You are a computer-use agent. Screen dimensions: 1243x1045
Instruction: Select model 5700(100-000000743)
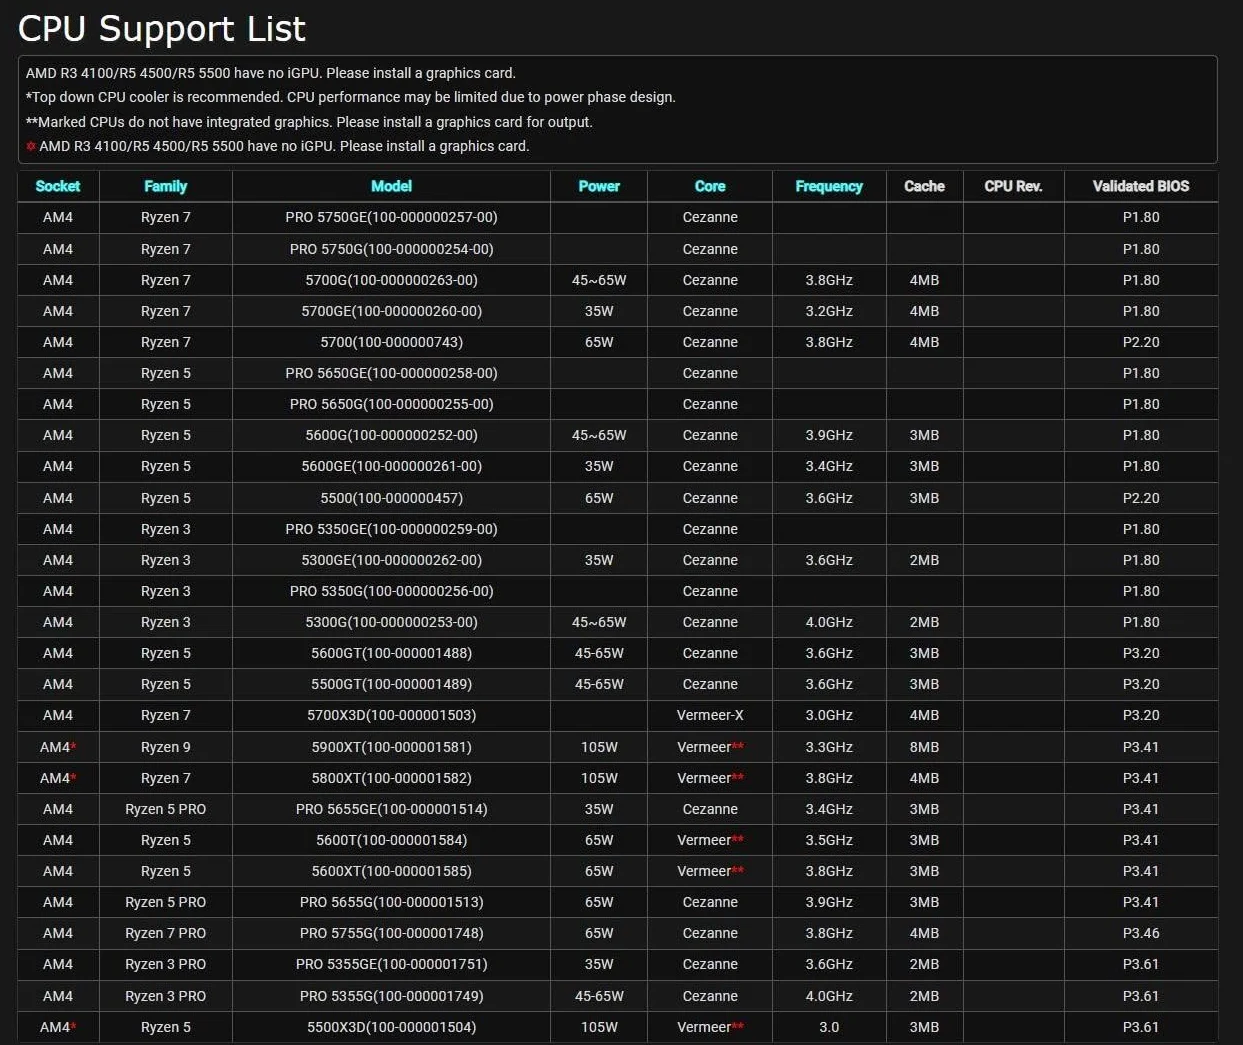pyautogui.click(x=391, y=342)
